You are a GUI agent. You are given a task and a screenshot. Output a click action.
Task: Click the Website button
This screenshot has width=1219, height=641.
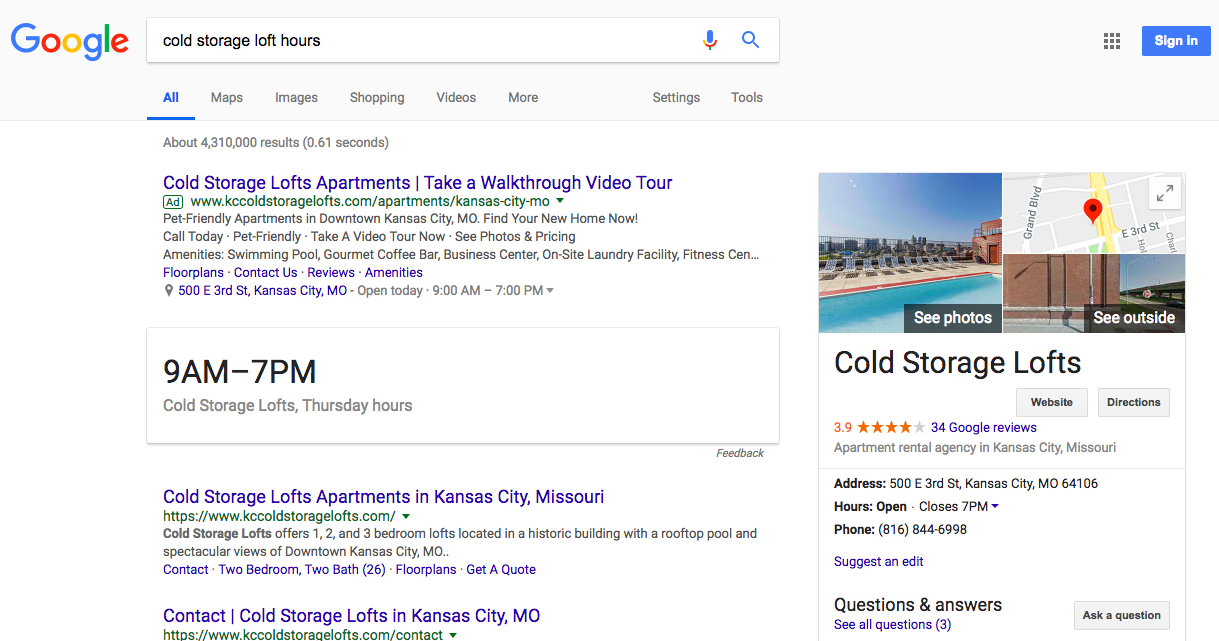click(x=1052, y=402)
